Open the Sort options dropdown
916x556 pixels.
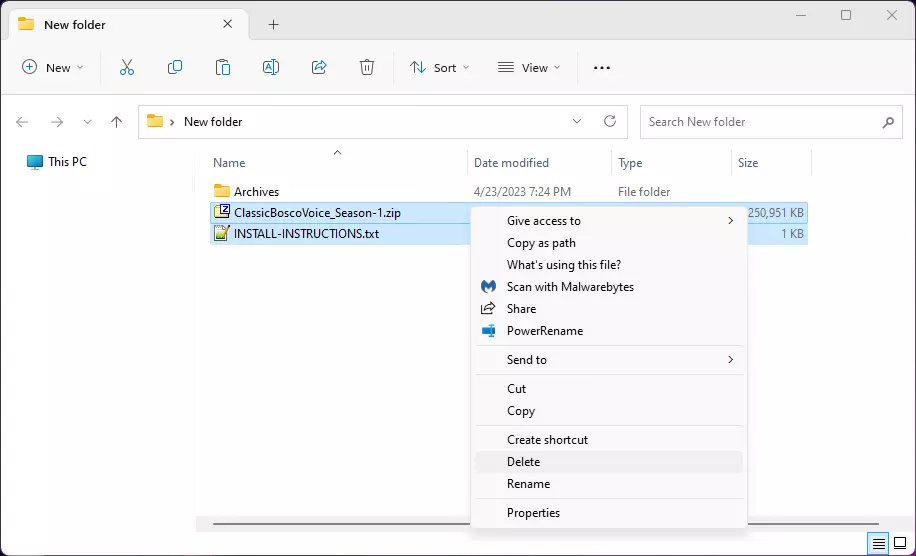438,67
